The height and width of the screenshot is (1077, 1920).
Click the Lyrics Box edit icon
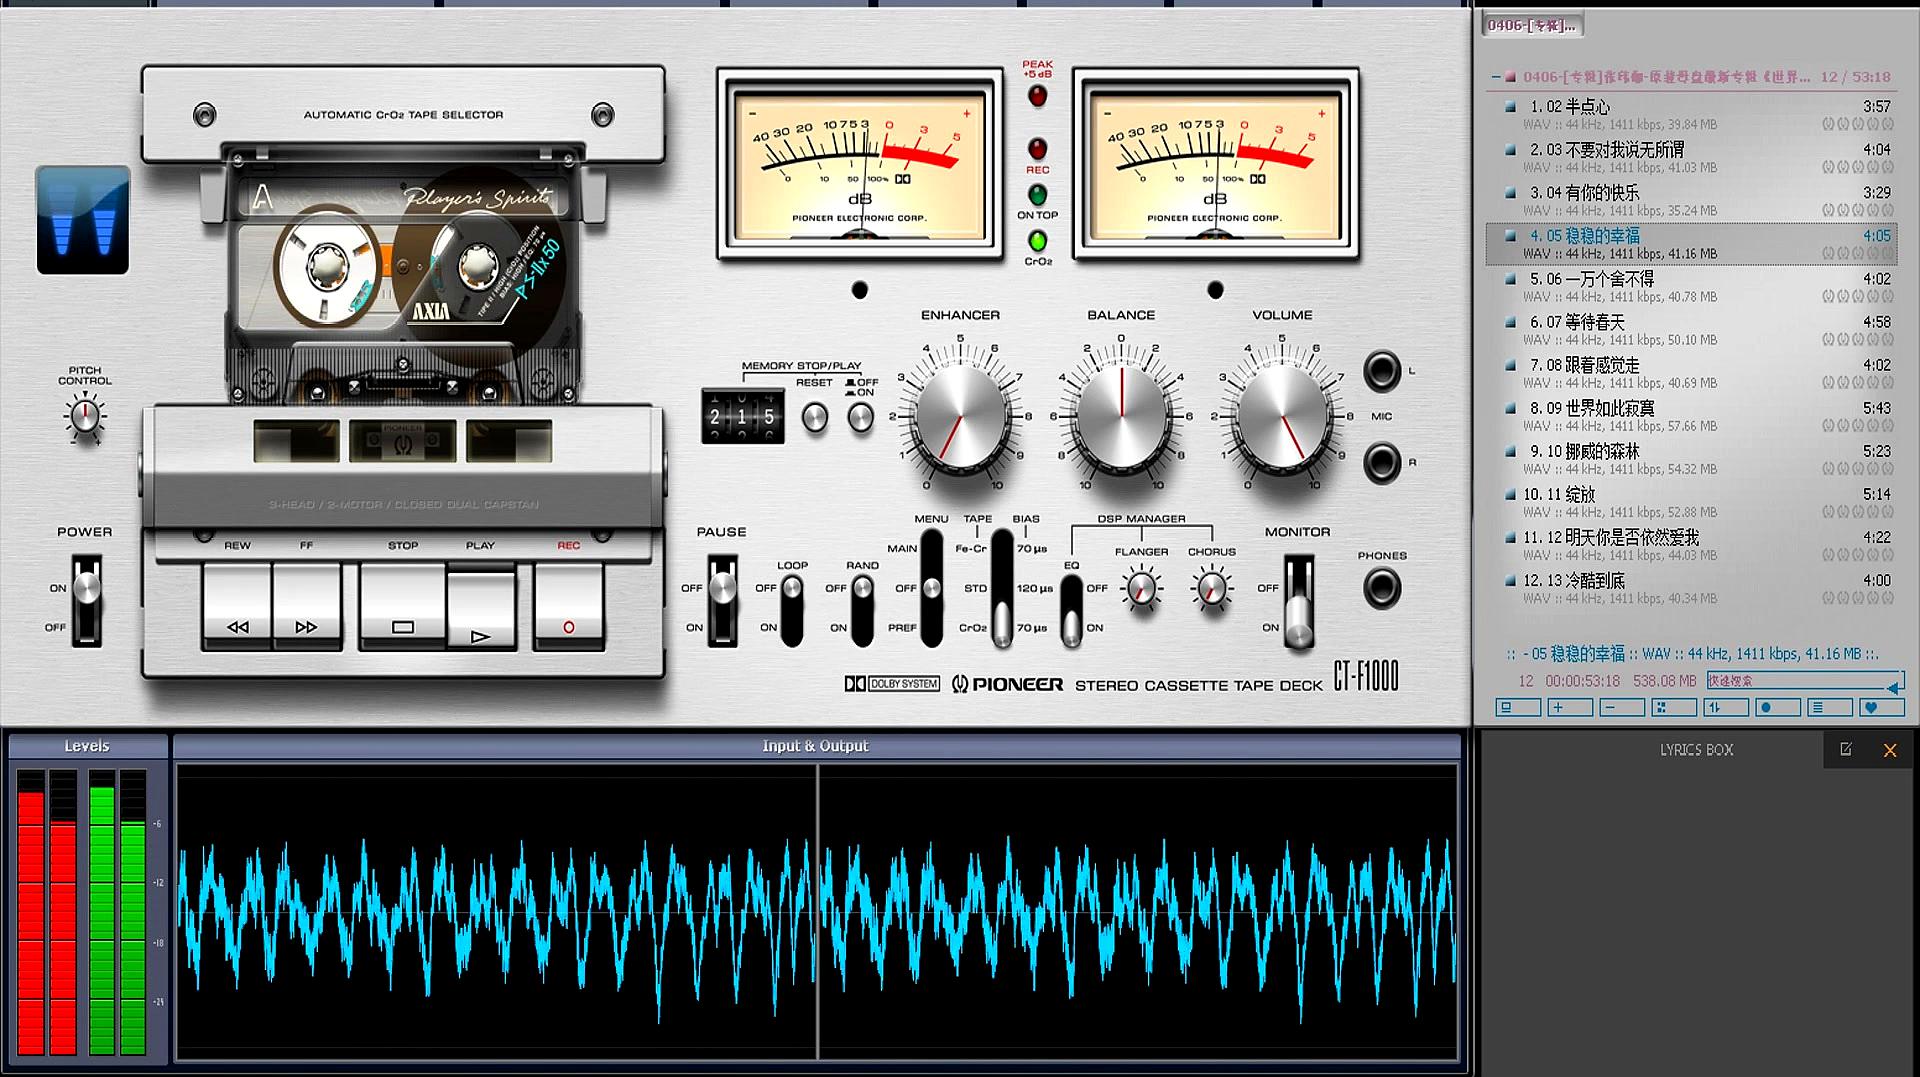pos(1846,749)
